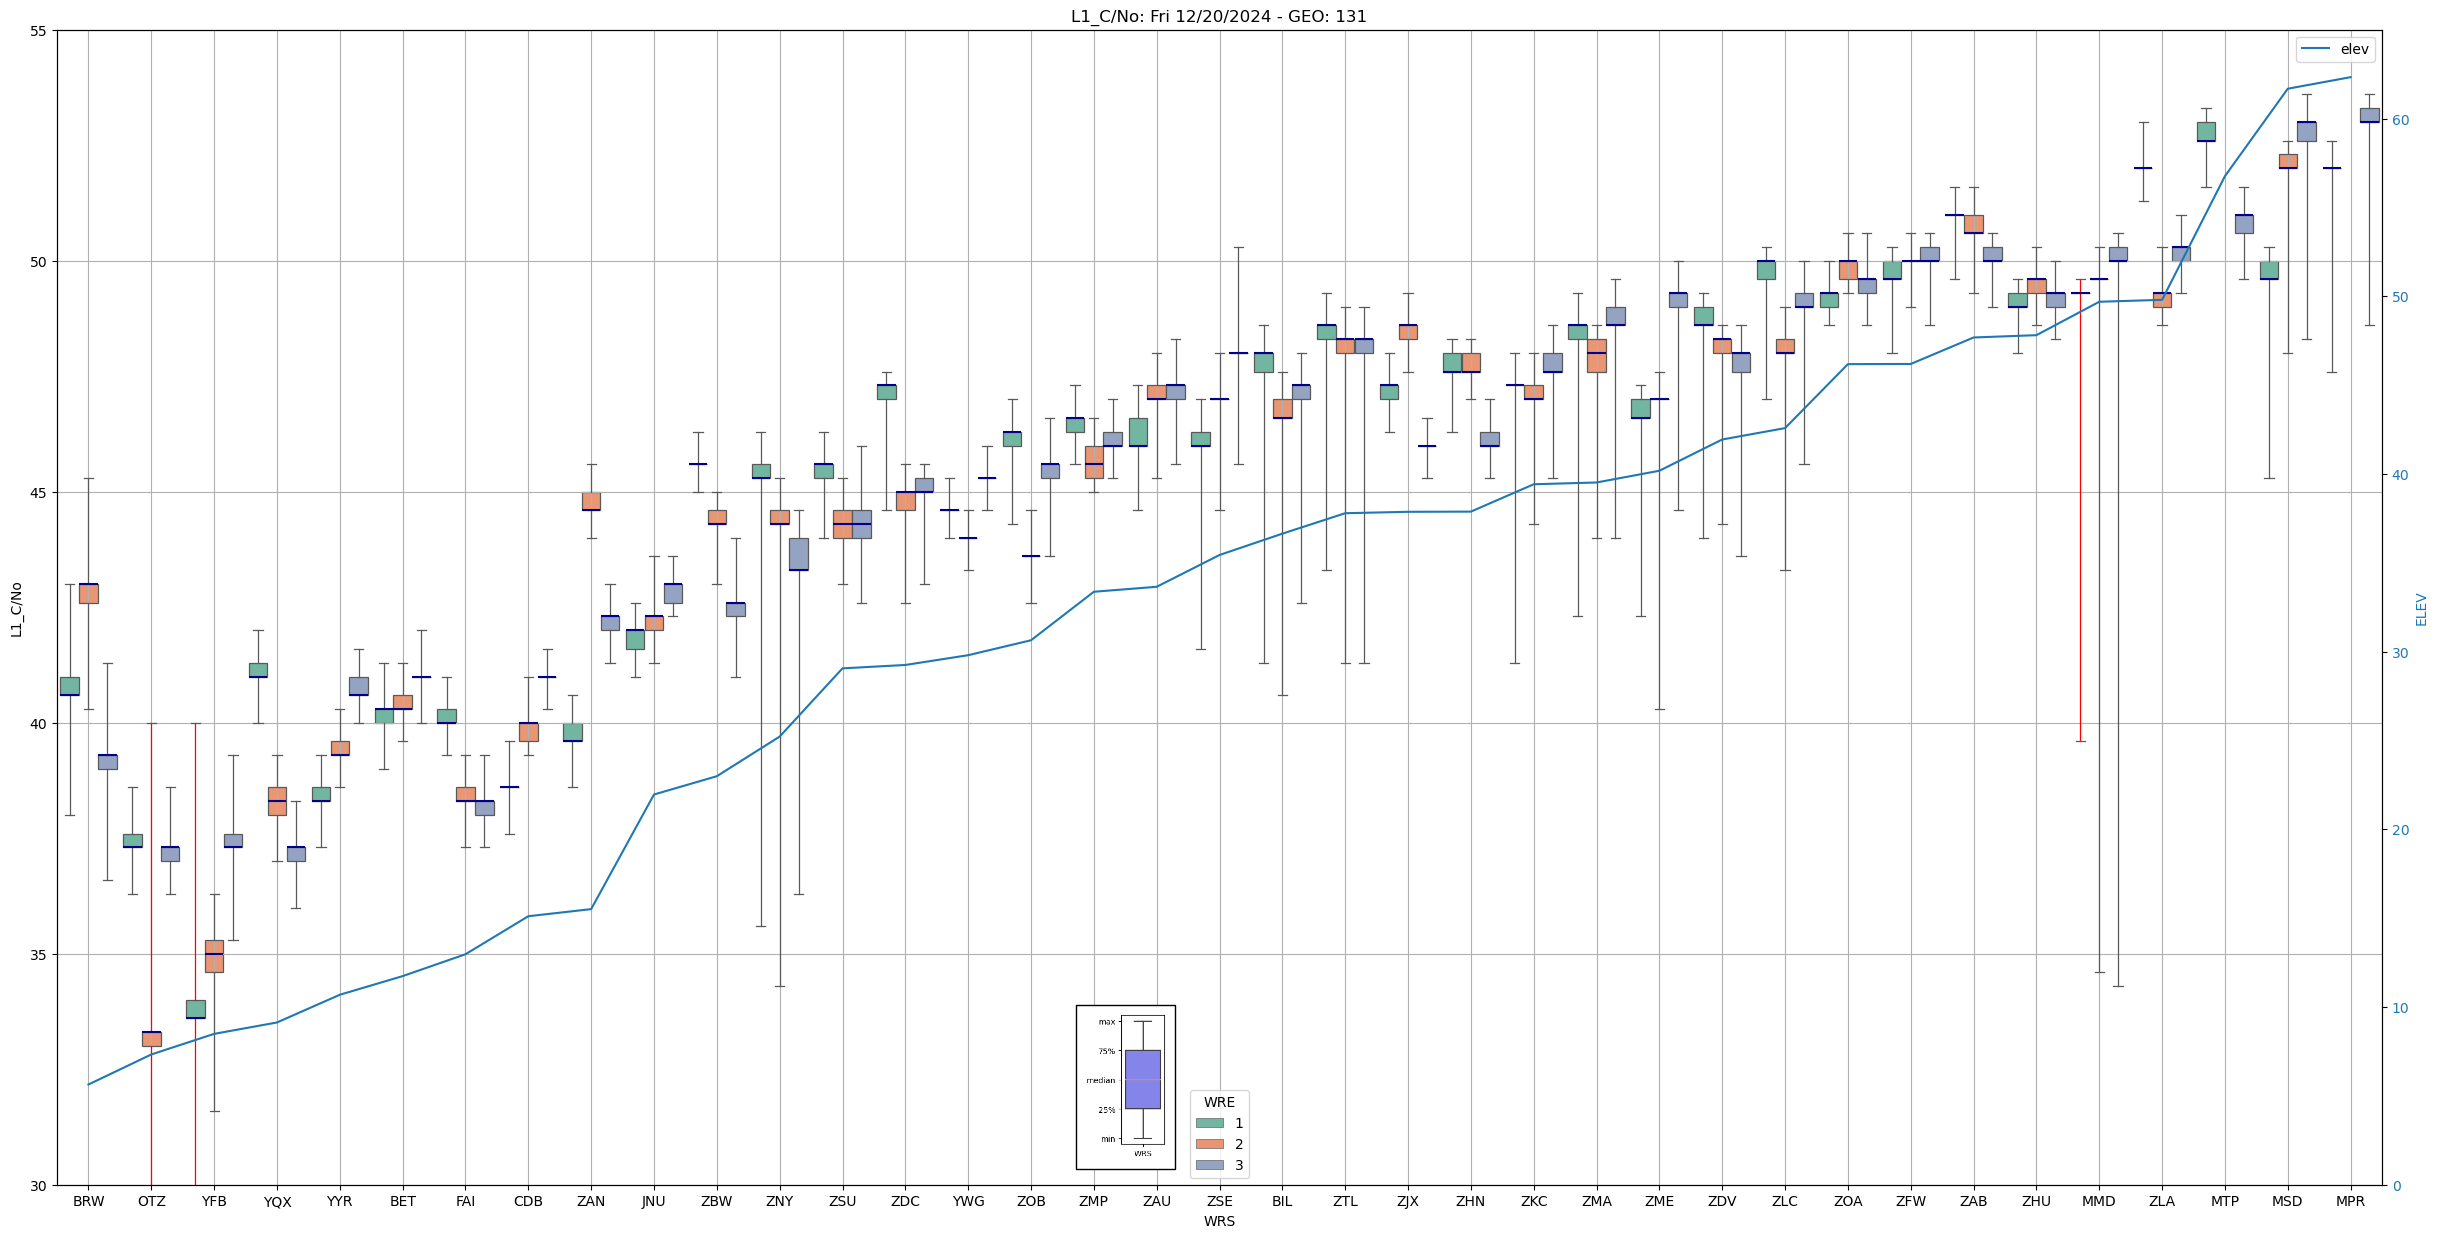Click the chart title with GEO: 131
Screen dimensions: 2439x1238
click(x=1218, y=16)
